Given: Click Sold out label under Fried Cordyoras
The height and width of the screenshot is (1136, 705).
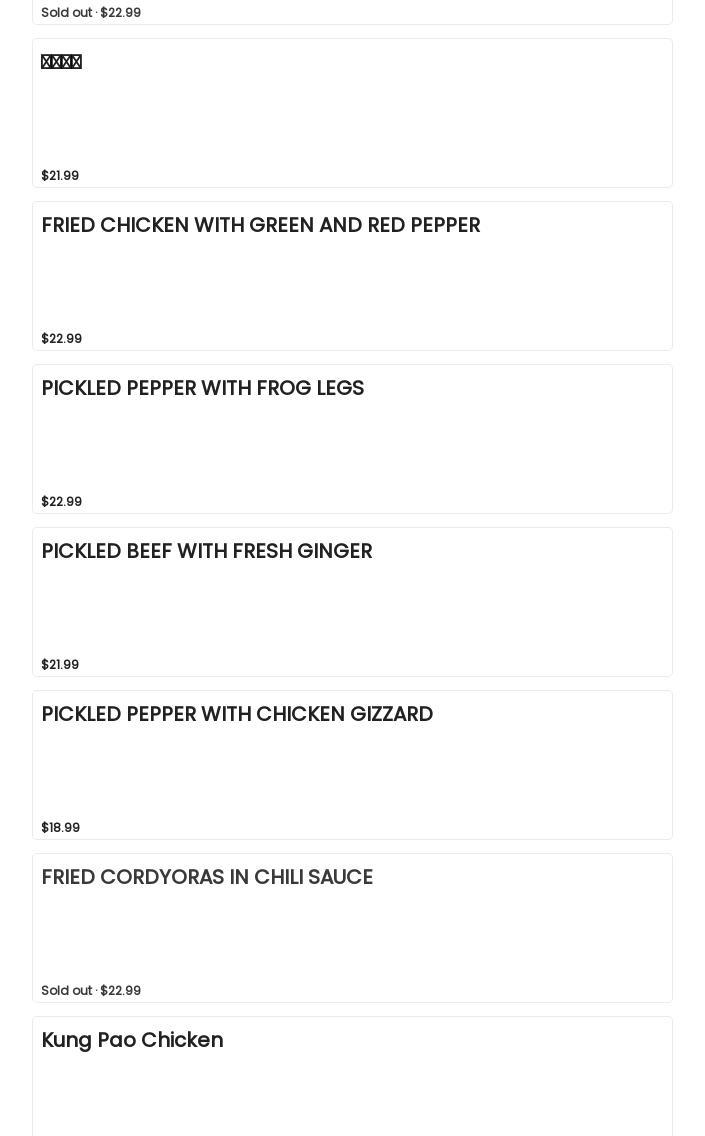Looking at the screenshot, I should (66, 990).
